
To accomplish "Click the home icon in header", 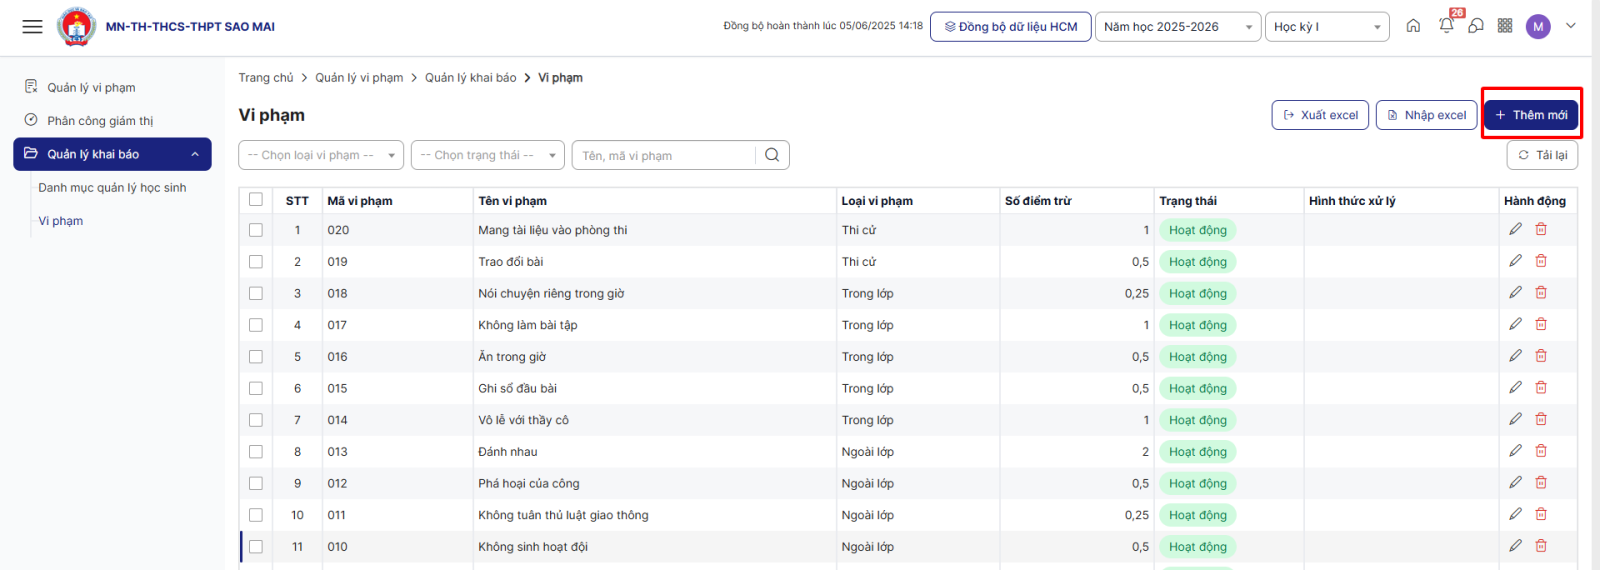I will 1413,26.
